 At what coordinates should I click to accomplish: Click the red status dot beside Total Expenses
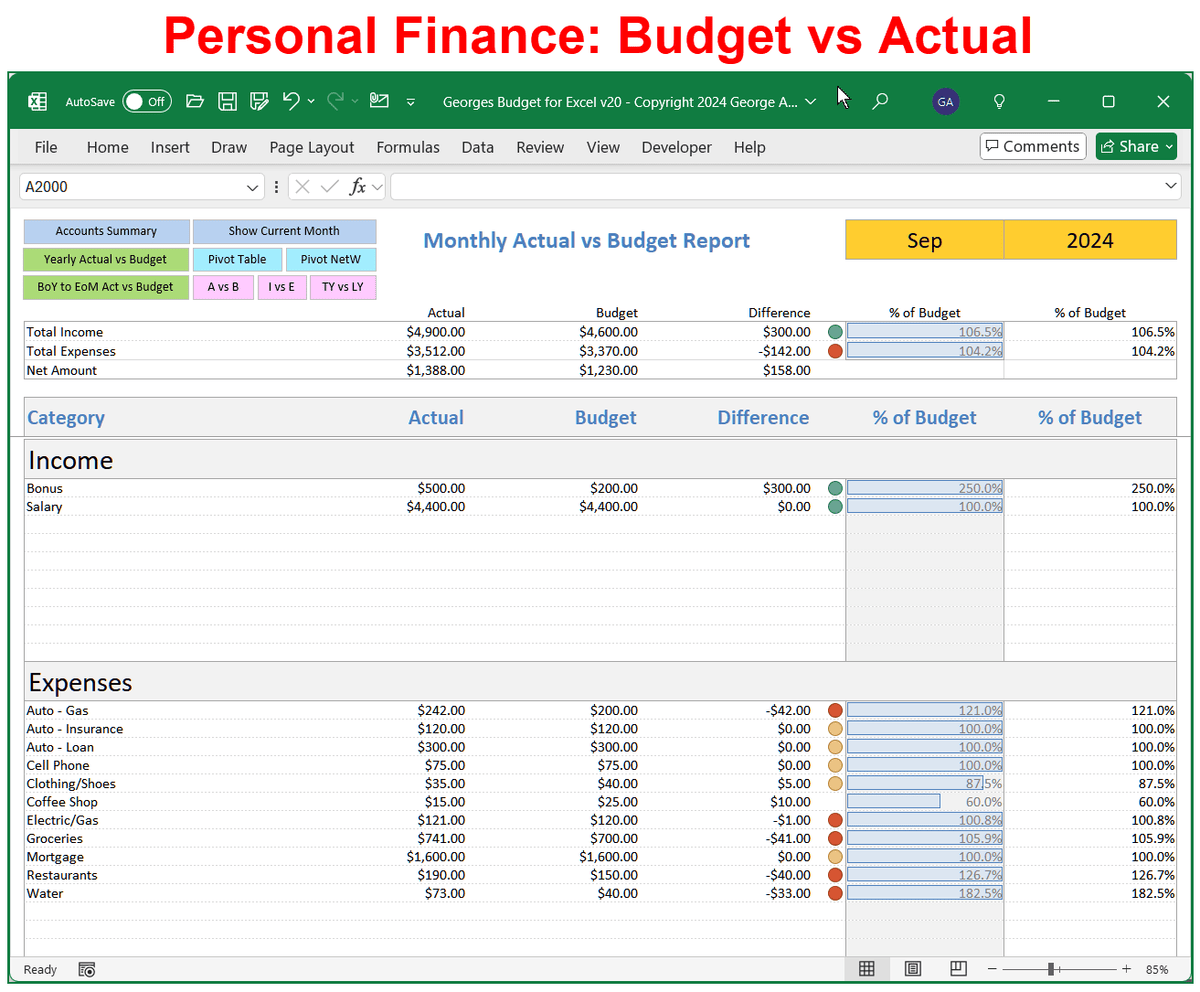pyautogui.click(x=836, y=351)
